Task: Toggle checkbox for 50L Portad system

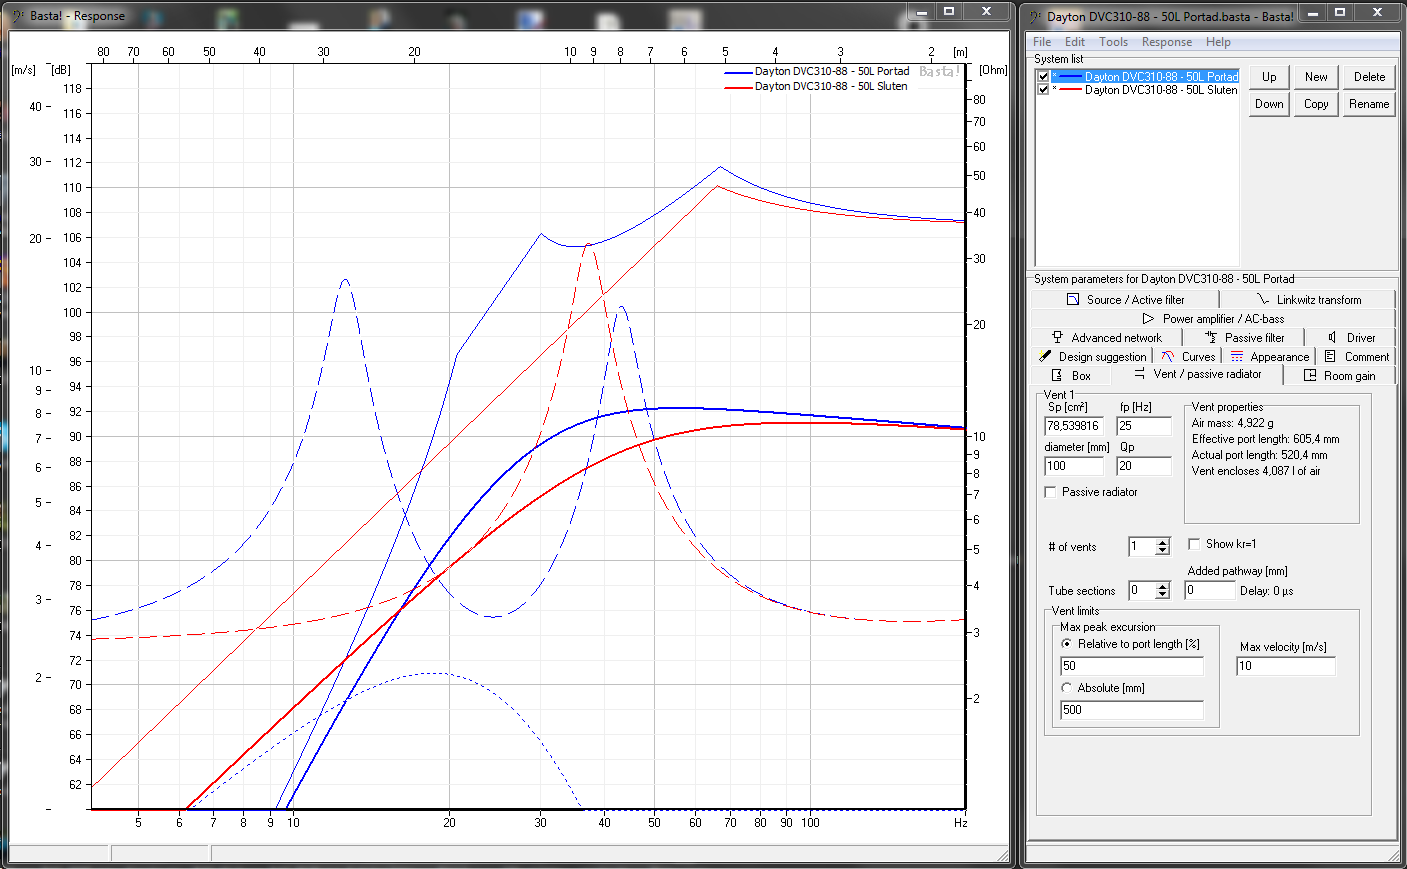Action: tap(1043, 76)
